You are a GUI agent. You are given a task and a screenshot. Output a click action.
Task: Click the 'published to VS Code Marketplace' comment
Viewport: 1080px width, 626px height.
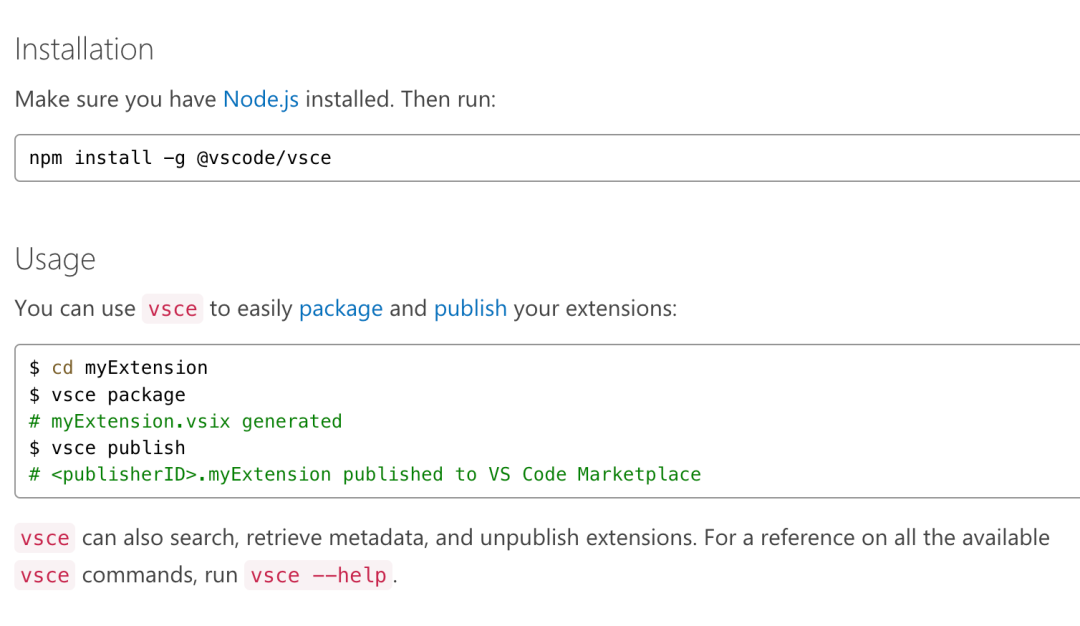[365, 474]
